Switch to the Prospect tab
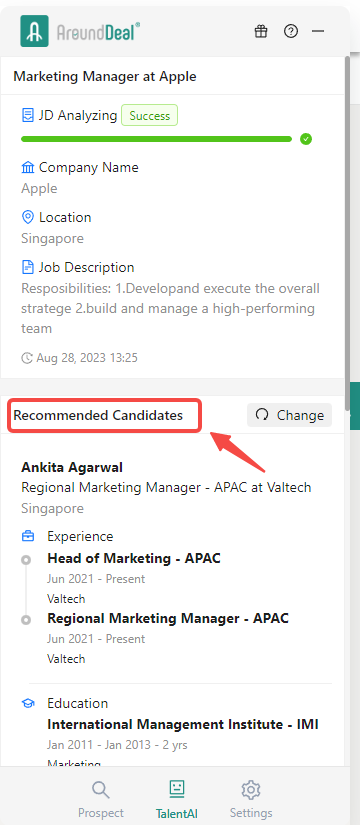Image resolution: width=360 pixels, height=825 pixels. pyautogui.click(x=101, y=799)
